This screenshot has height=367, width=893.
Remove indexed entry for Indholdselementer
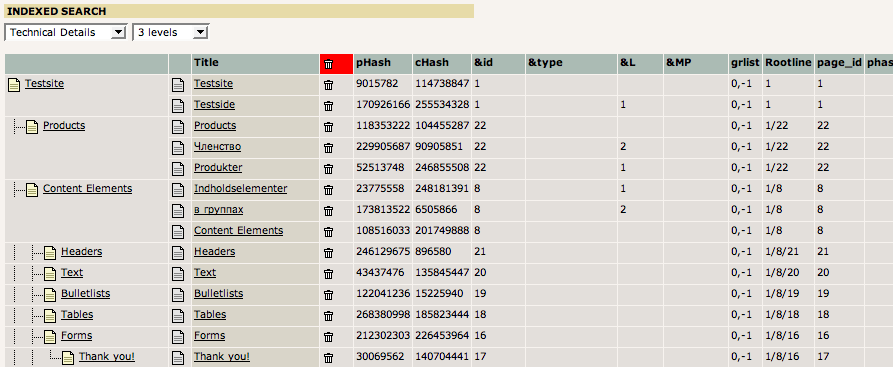click(329, 190)
